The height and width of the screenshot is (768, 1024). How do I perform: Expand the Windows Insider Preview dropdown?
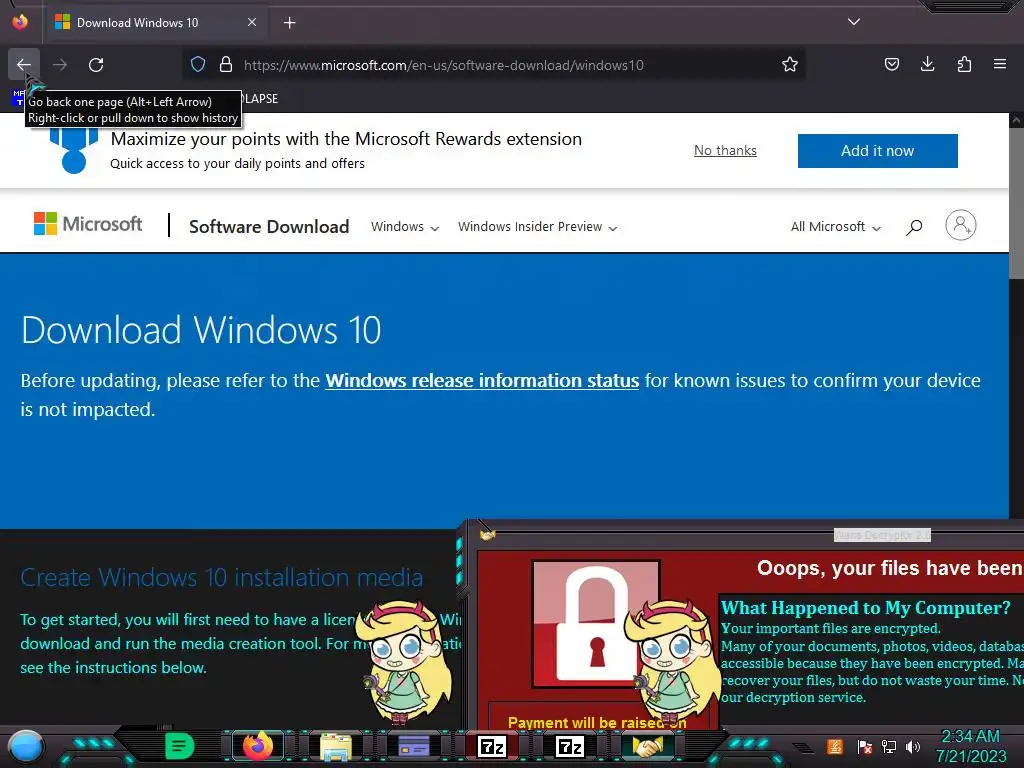pyautogui.click(x=537, y=227)
